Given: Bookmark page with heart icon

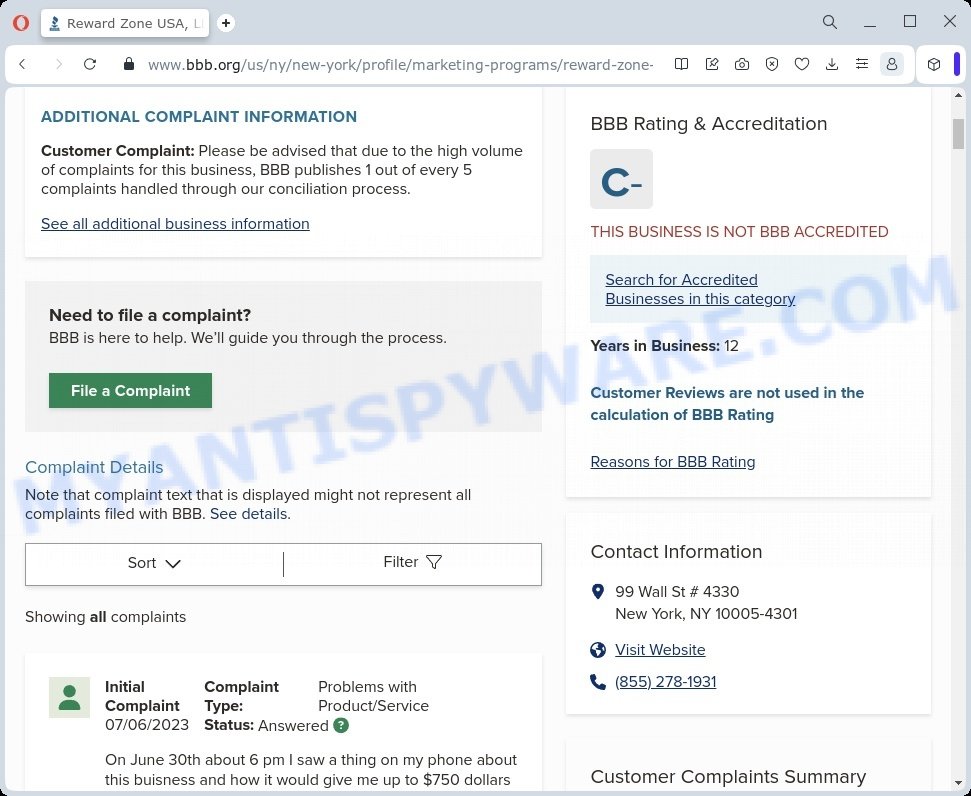Looking at the screenshot, I should [x=802, y=64].
